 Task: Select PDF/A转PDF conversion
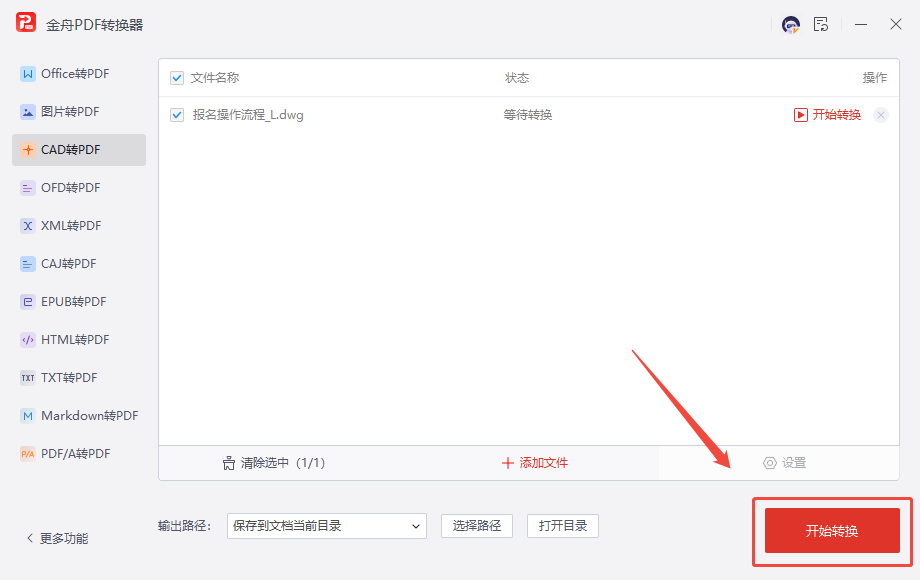click(x=79, y=454)
